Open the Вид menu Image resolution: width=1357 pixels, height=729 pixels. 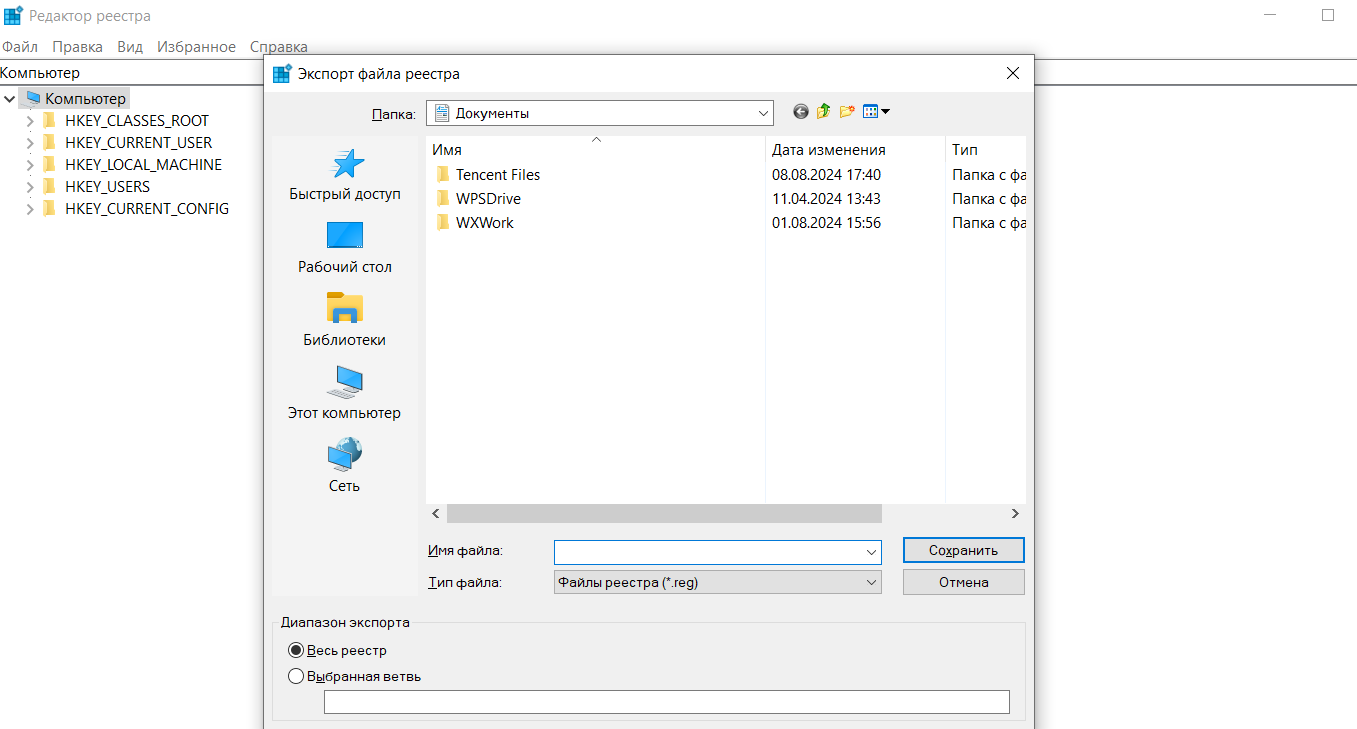tap(130, 47)
